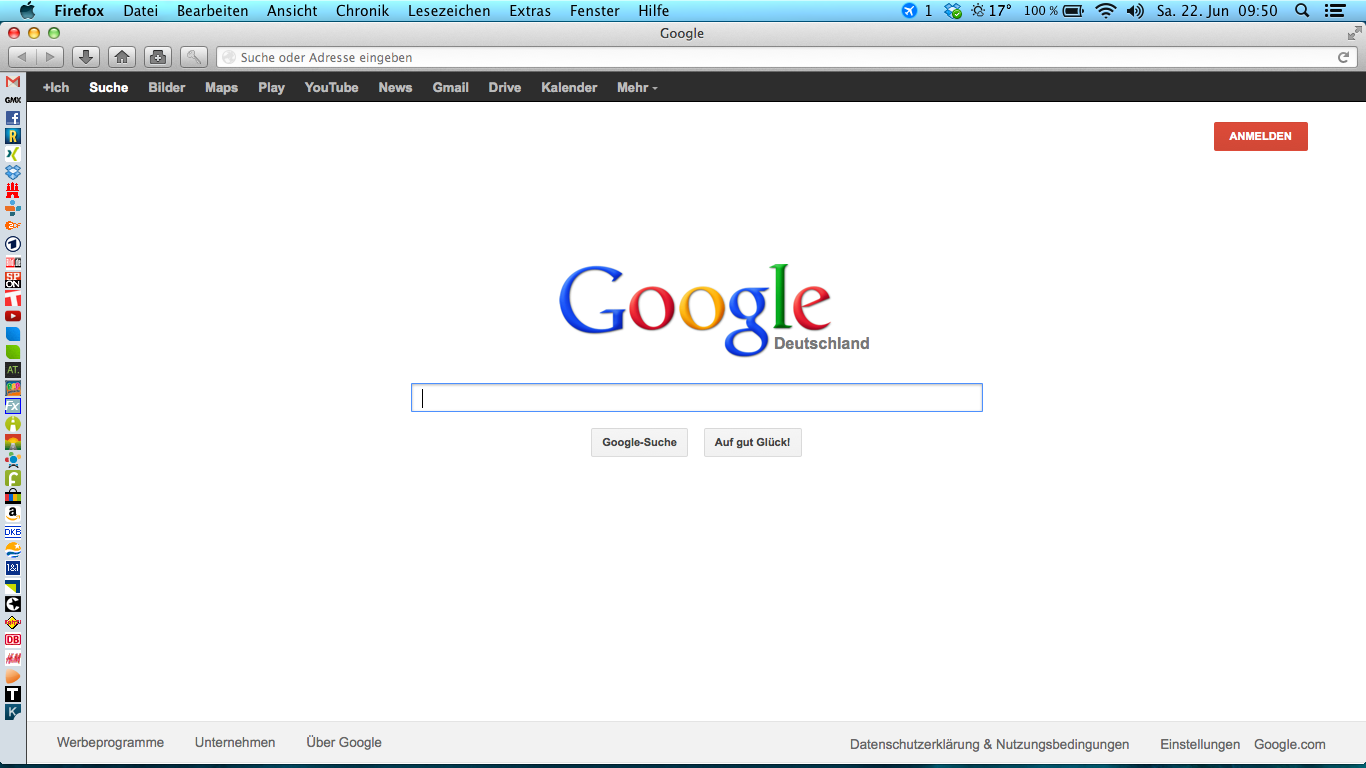Screen dimensions: 1366x768
Task: Go forward using the browser forward arrow
Action: pos(50,57)
